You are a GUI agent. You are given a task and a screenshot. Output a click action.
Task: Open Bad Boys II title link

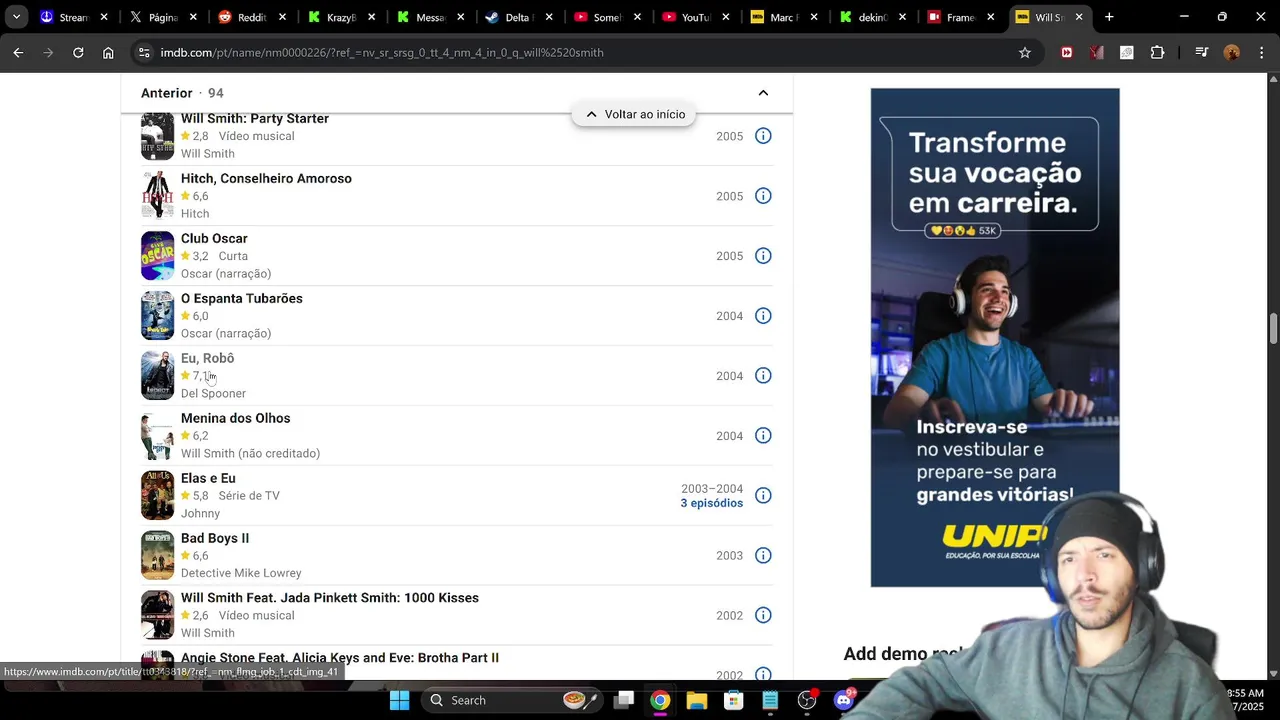pos(215,538)
